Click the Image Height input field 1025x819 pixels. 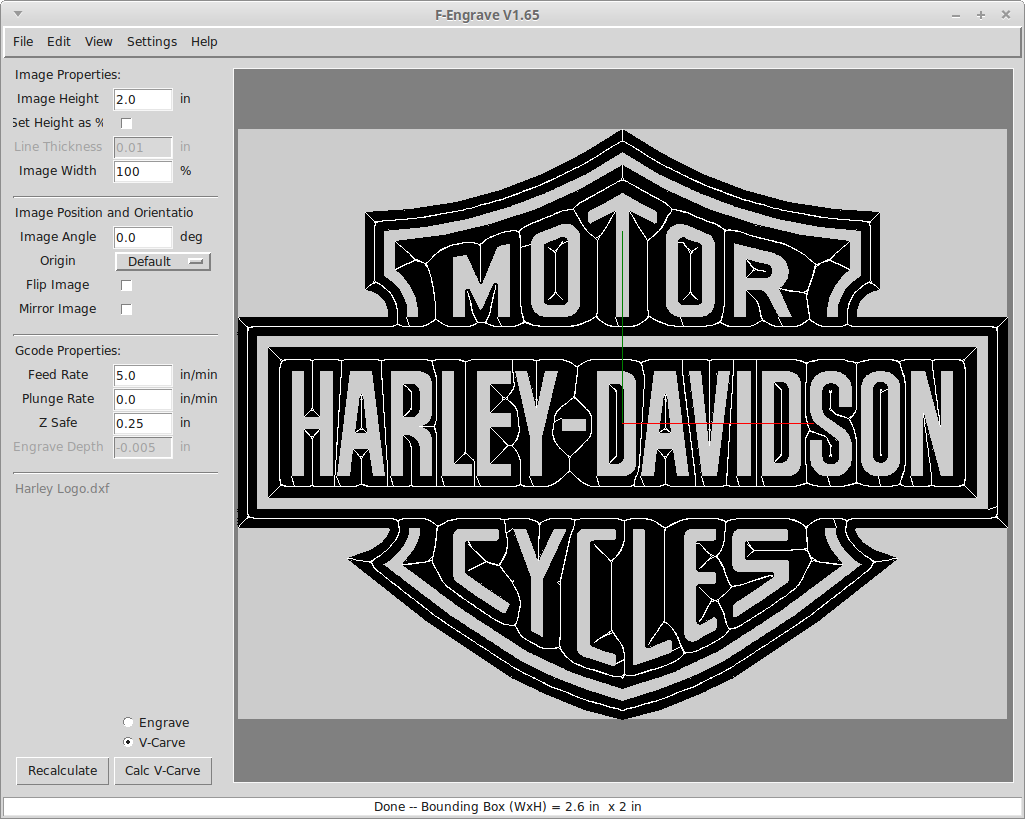(x=143, y=99)
